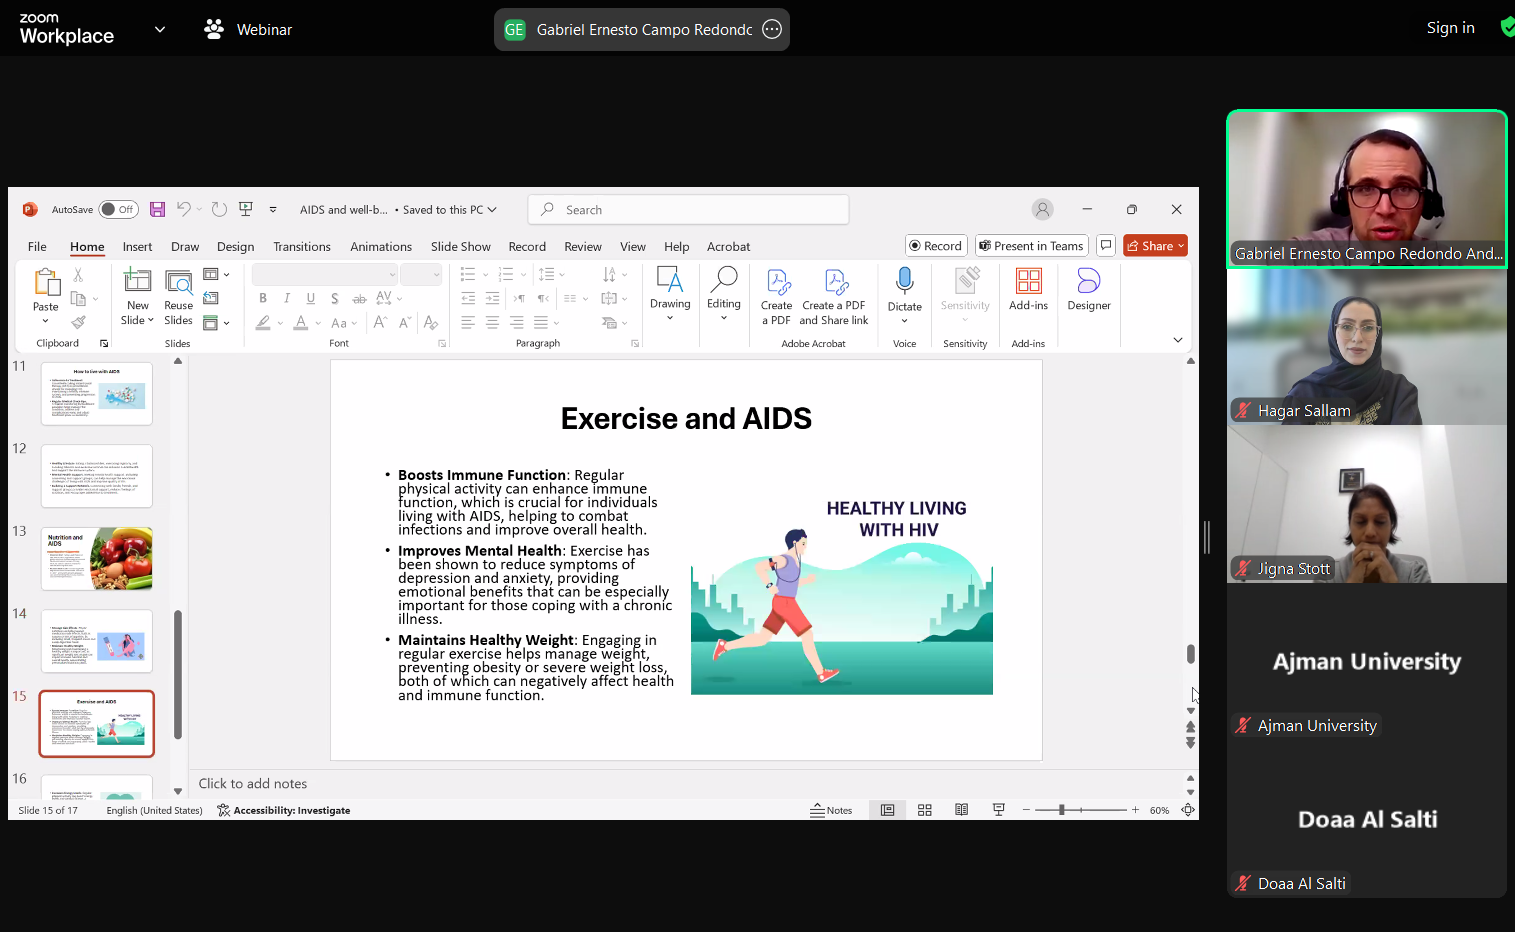Open Reading View from status bar

[x=961, y=810]
